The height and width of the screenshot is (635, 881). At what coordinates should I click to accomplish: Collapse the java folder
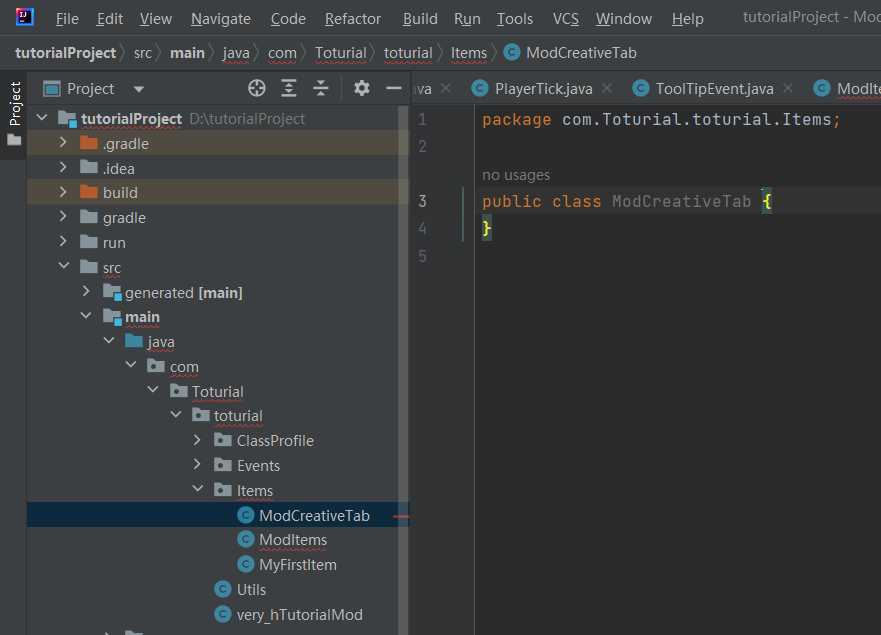click(x=108, y=341)
